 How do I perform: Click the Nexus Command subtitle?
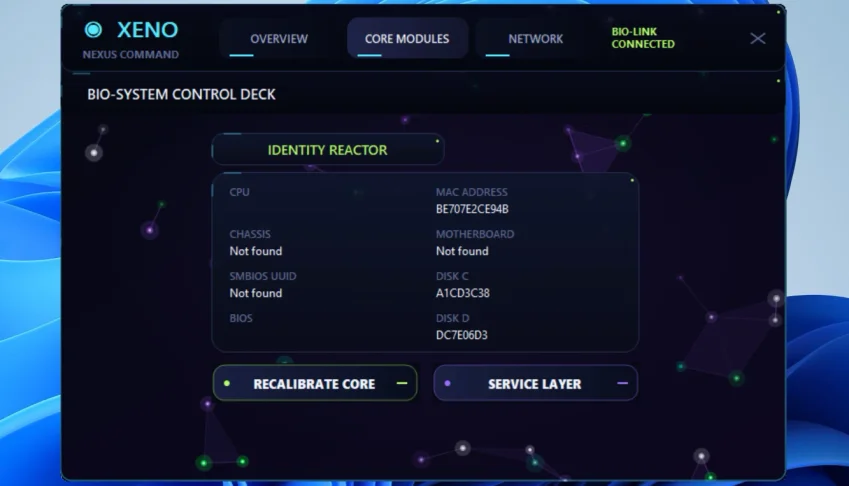tap(130, 55)
